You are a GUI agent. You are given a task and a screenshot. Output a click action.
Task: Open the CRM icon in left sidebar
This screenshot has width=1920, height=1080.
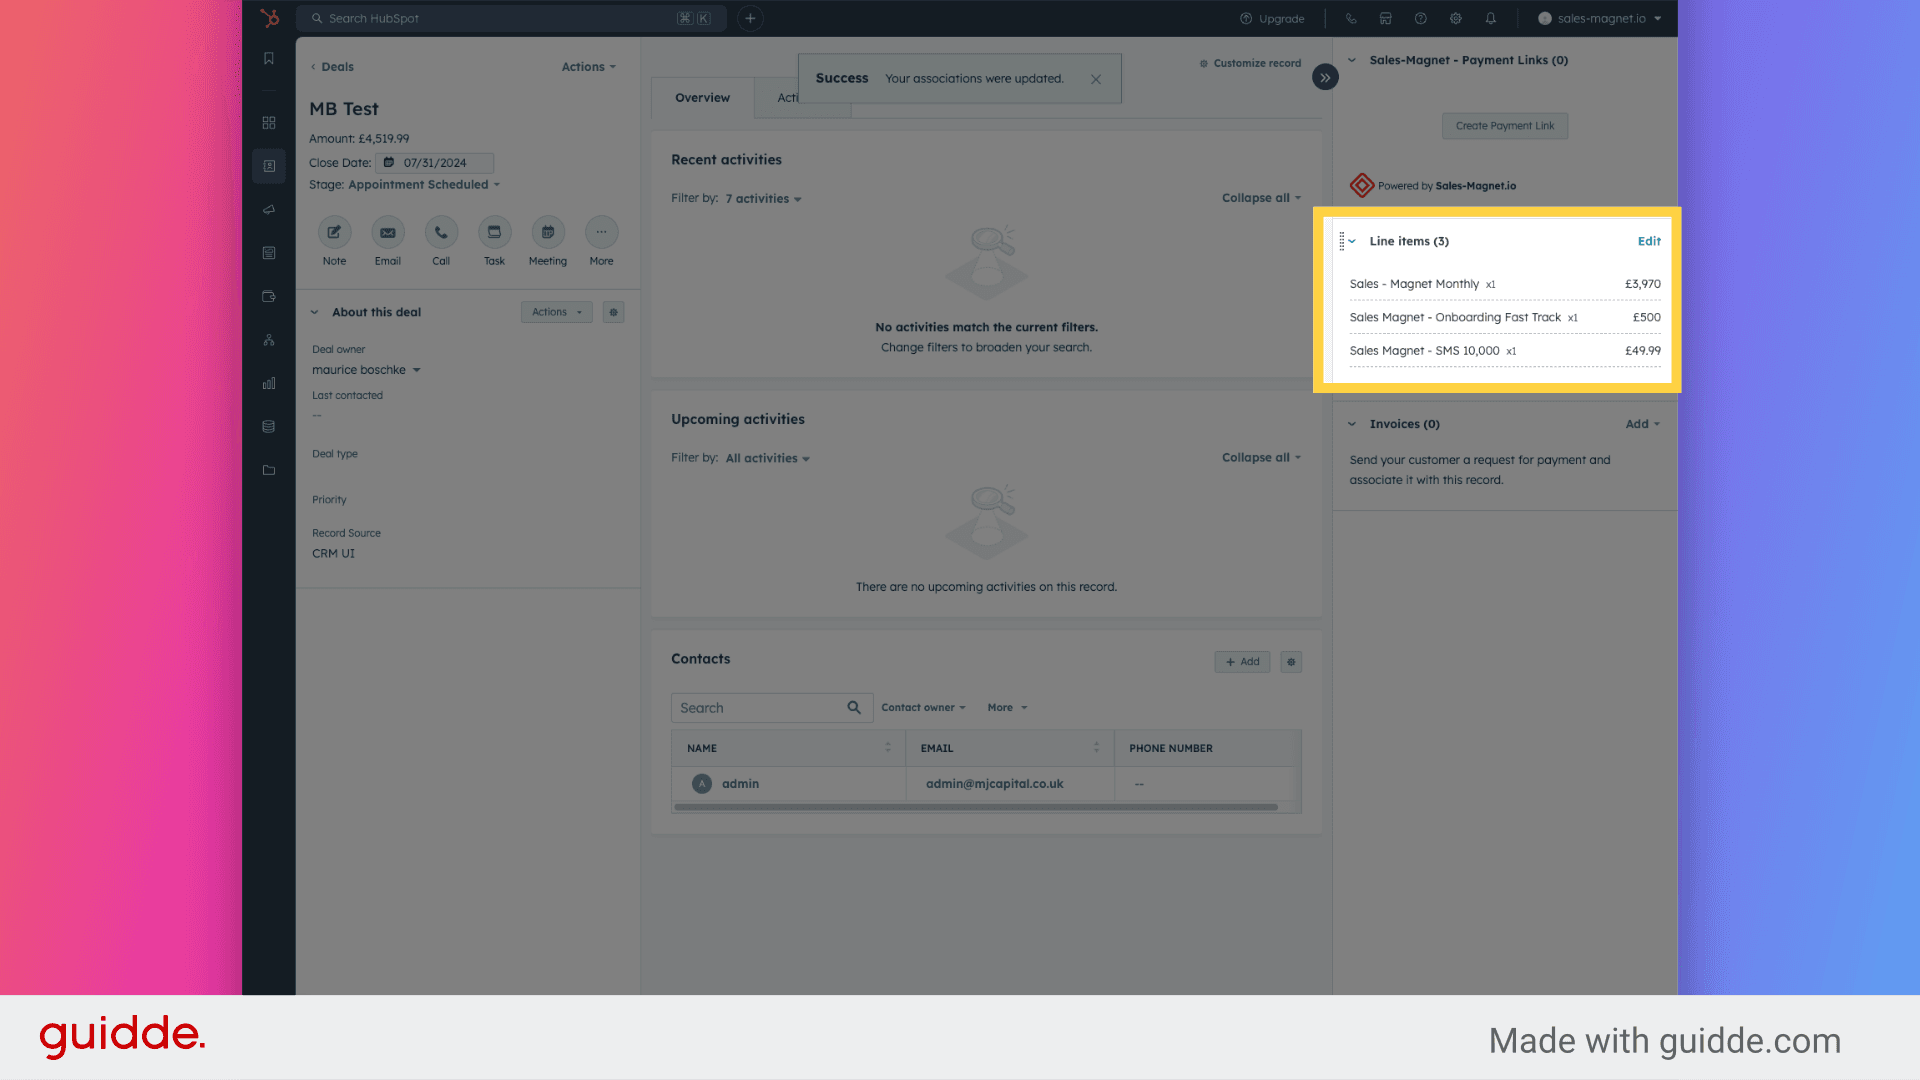point(269,166)
